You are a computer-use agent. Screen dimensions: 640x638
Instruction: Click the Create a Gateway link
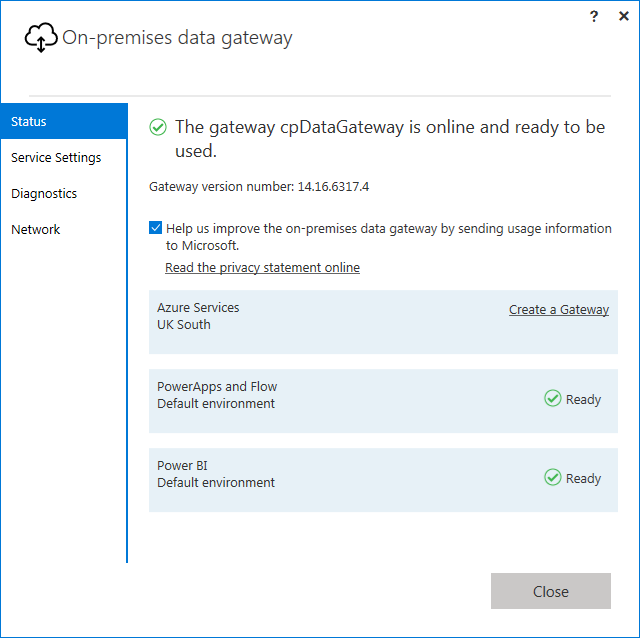click(x=558, y=309)
